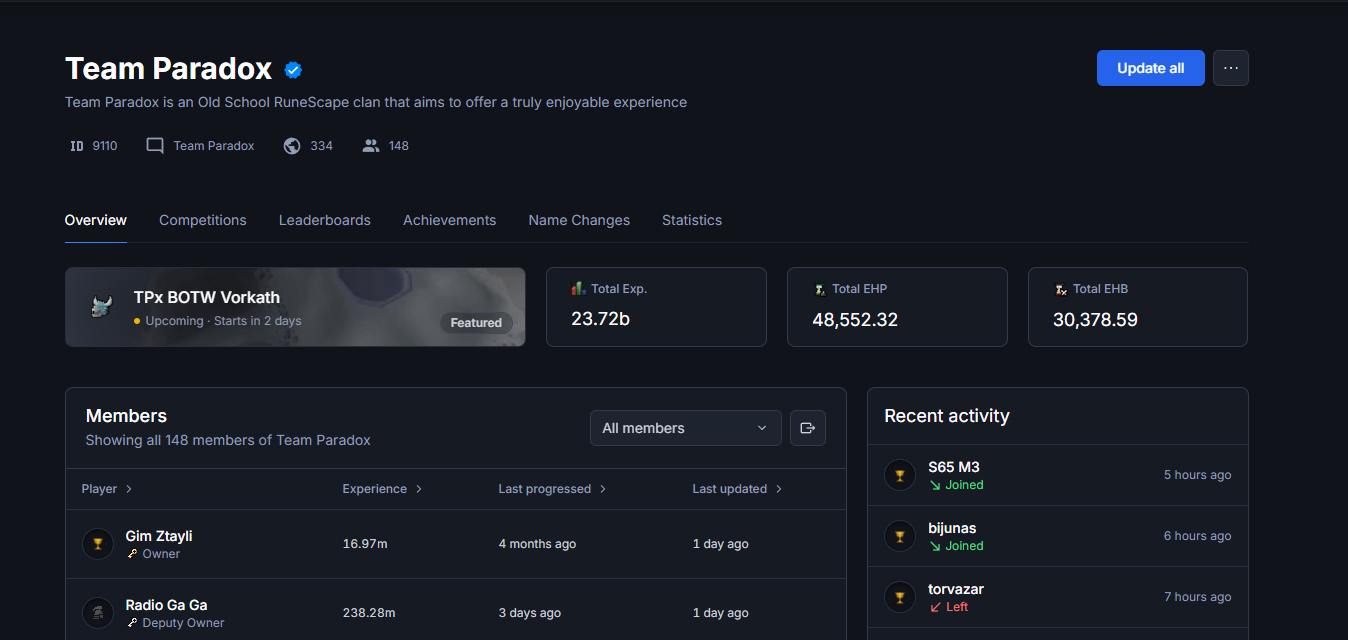
Task: Click Gim Ztayli's 16.97m experience value
Action: point(365,544)
